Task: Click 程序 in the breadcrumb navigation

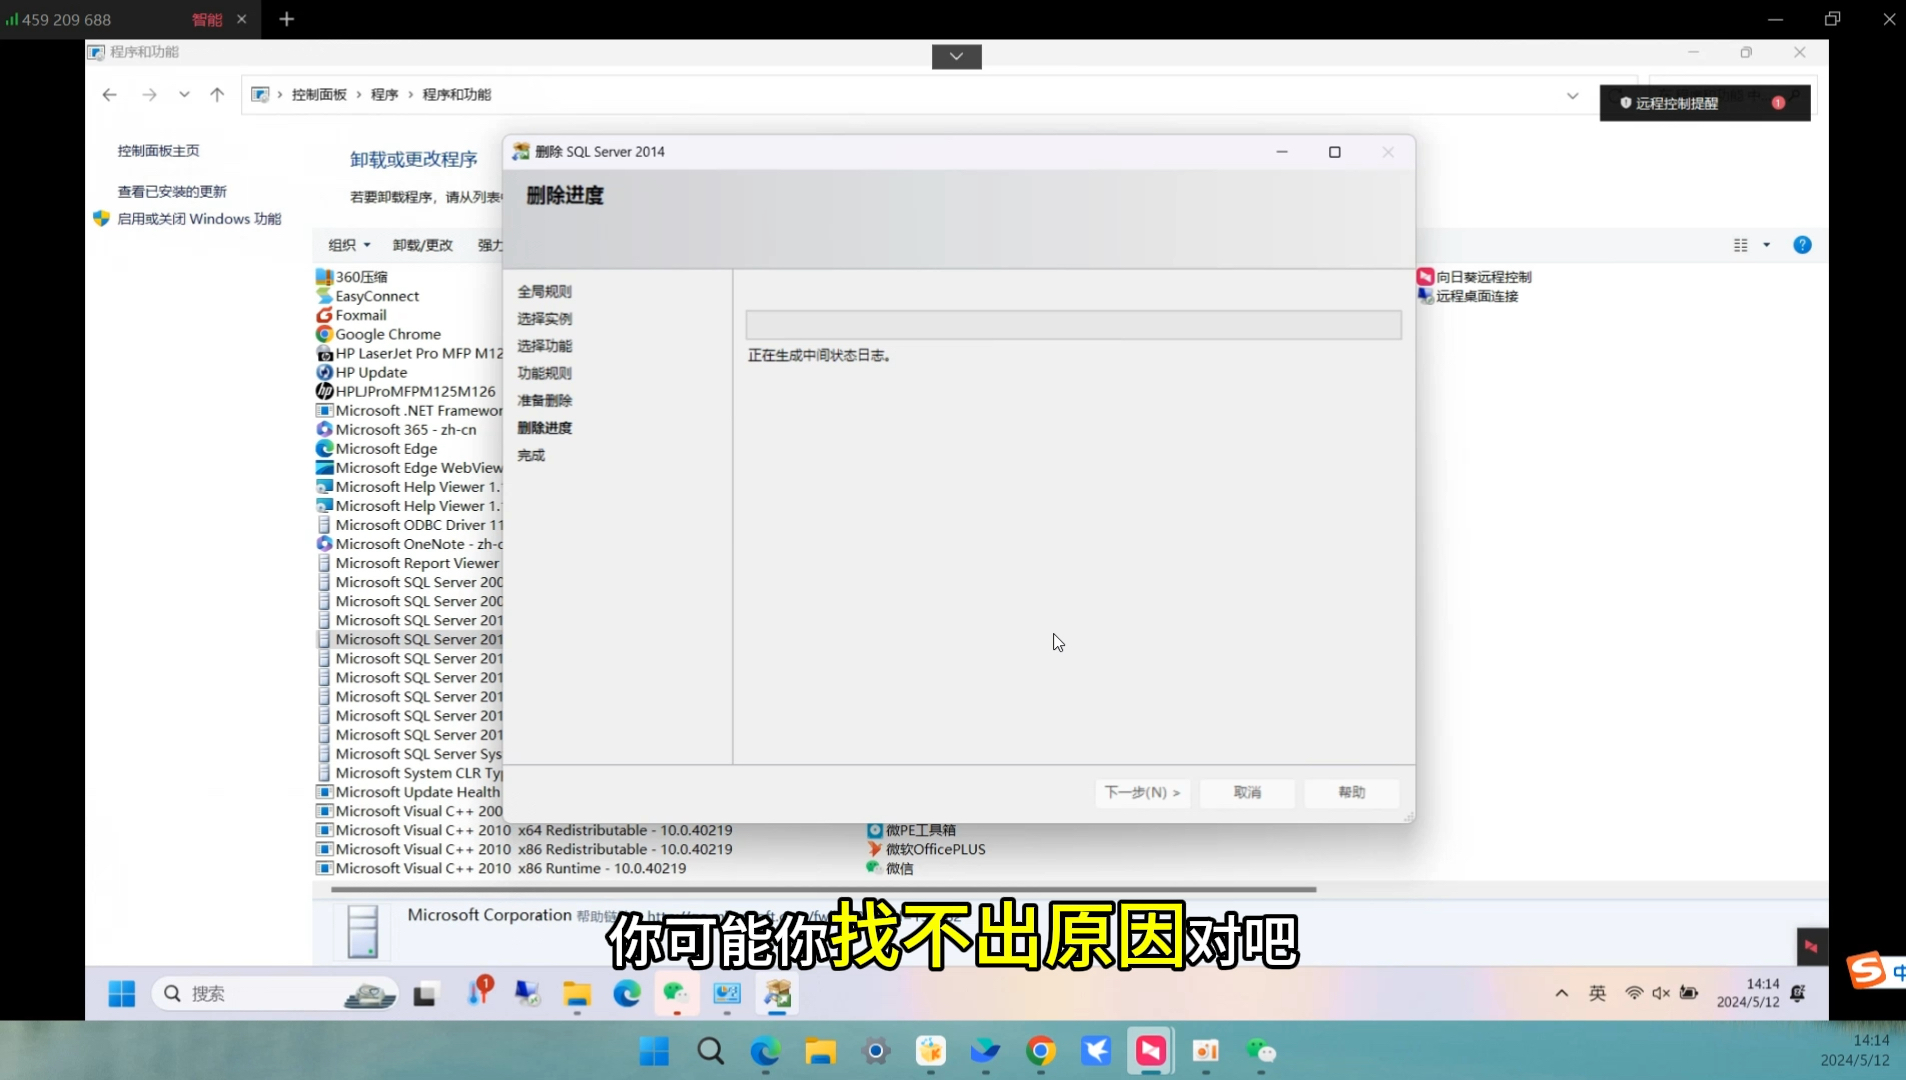Action: pos(384,94)
